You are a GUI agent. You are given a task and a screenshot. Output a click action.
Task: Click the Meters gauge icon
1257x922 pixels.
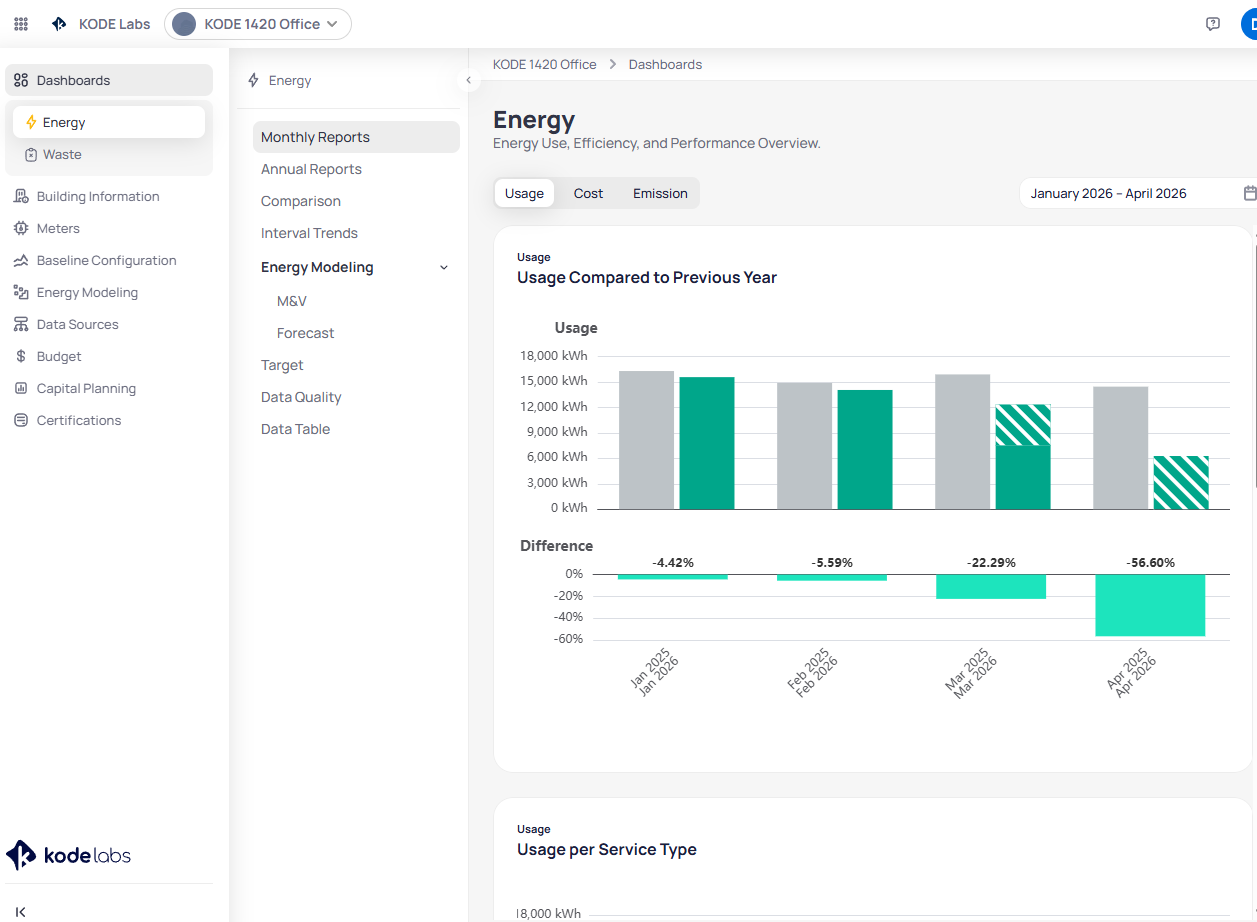[21, 228]
